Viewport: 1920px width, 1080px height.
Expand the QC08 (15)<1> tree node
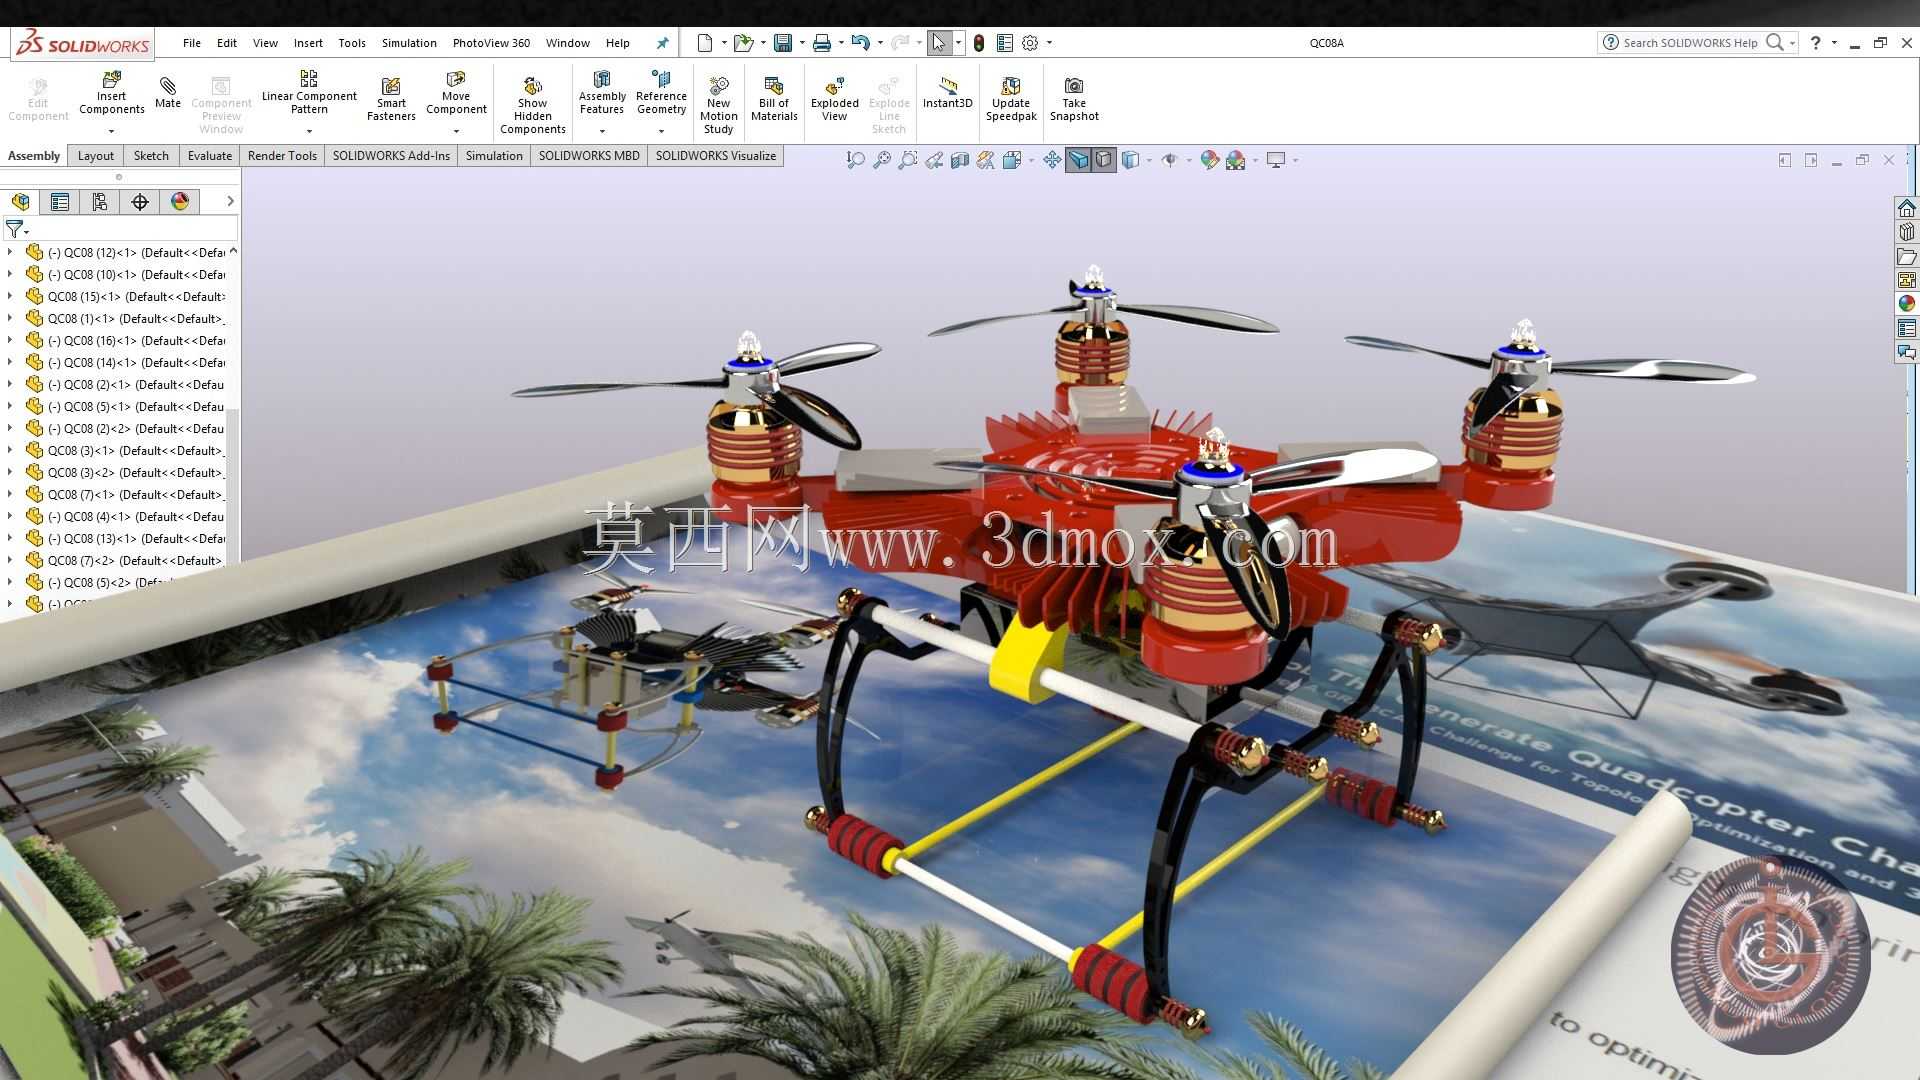tap(10, 296)
